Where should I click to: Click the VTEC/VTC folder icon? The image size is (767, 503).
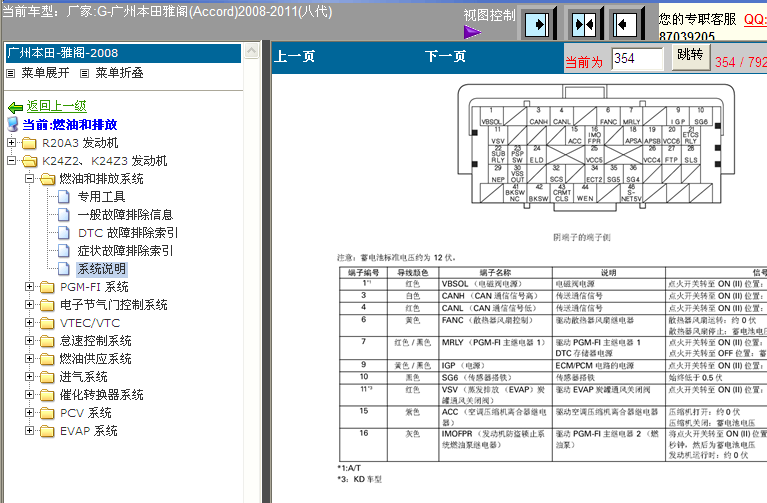[x=47, y=323]
